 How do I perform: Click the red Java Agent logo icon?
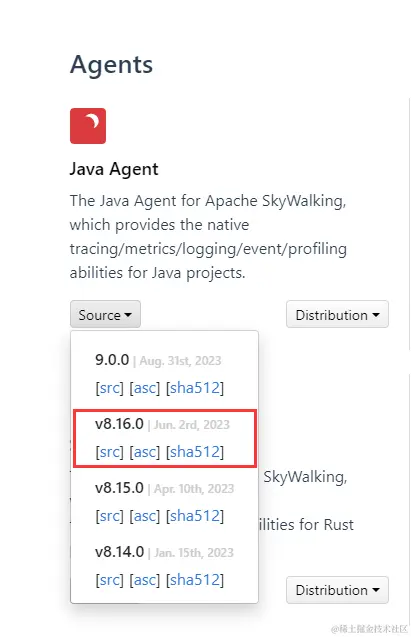click(88, 126)
